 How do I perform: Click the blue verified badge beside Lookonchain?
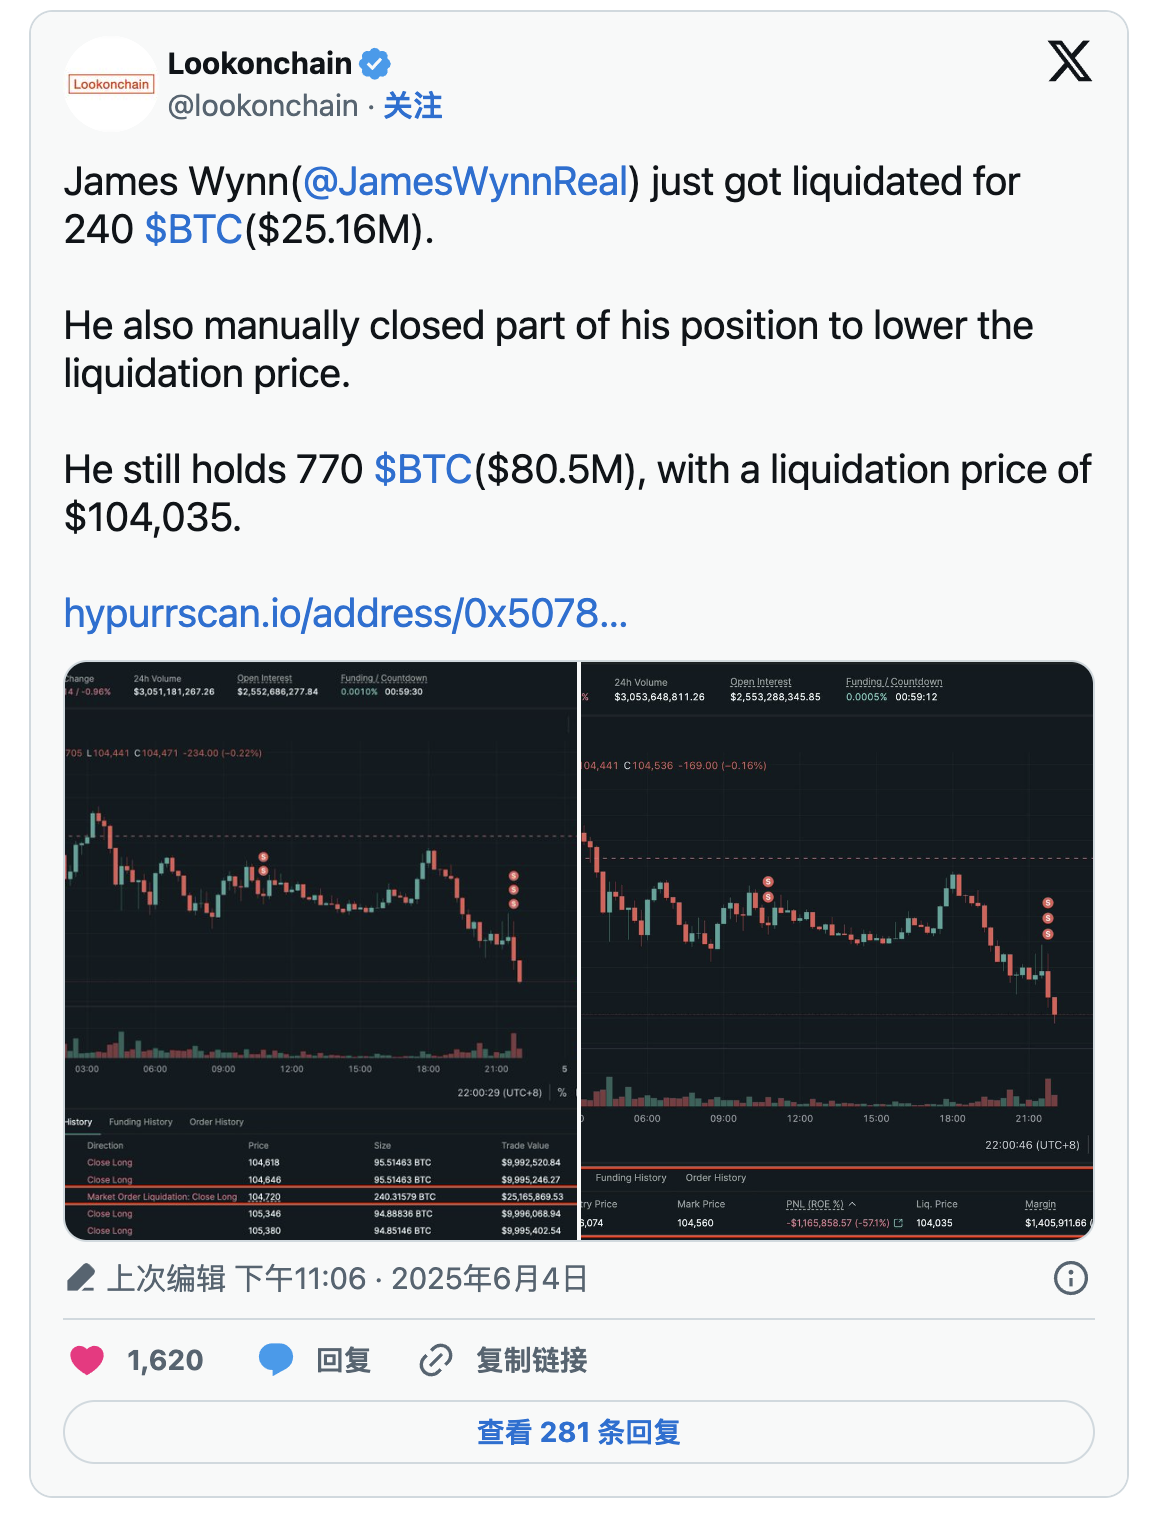(x=375, y=64)
